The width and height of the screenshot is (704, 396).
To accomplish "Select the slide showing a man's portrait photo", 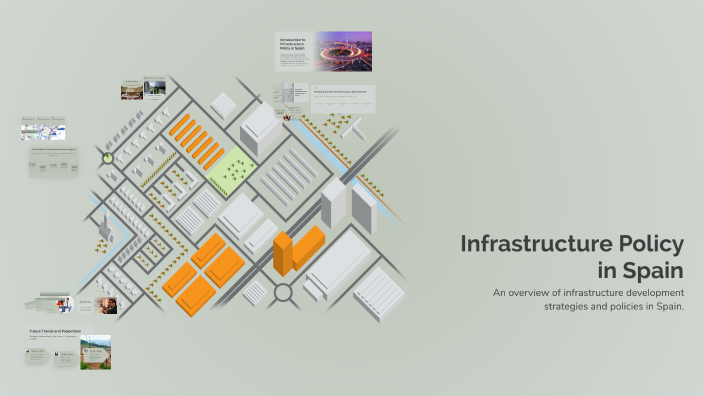I will [98, 305].
